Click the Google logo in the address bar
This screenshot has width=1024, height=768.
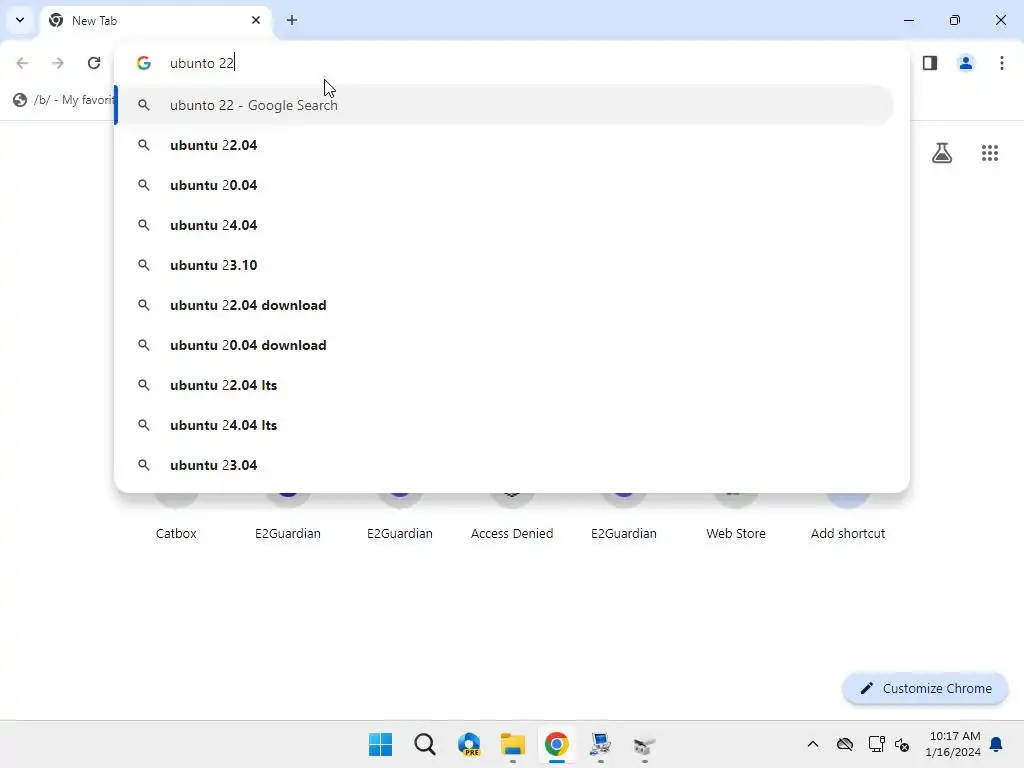point(144,63)
